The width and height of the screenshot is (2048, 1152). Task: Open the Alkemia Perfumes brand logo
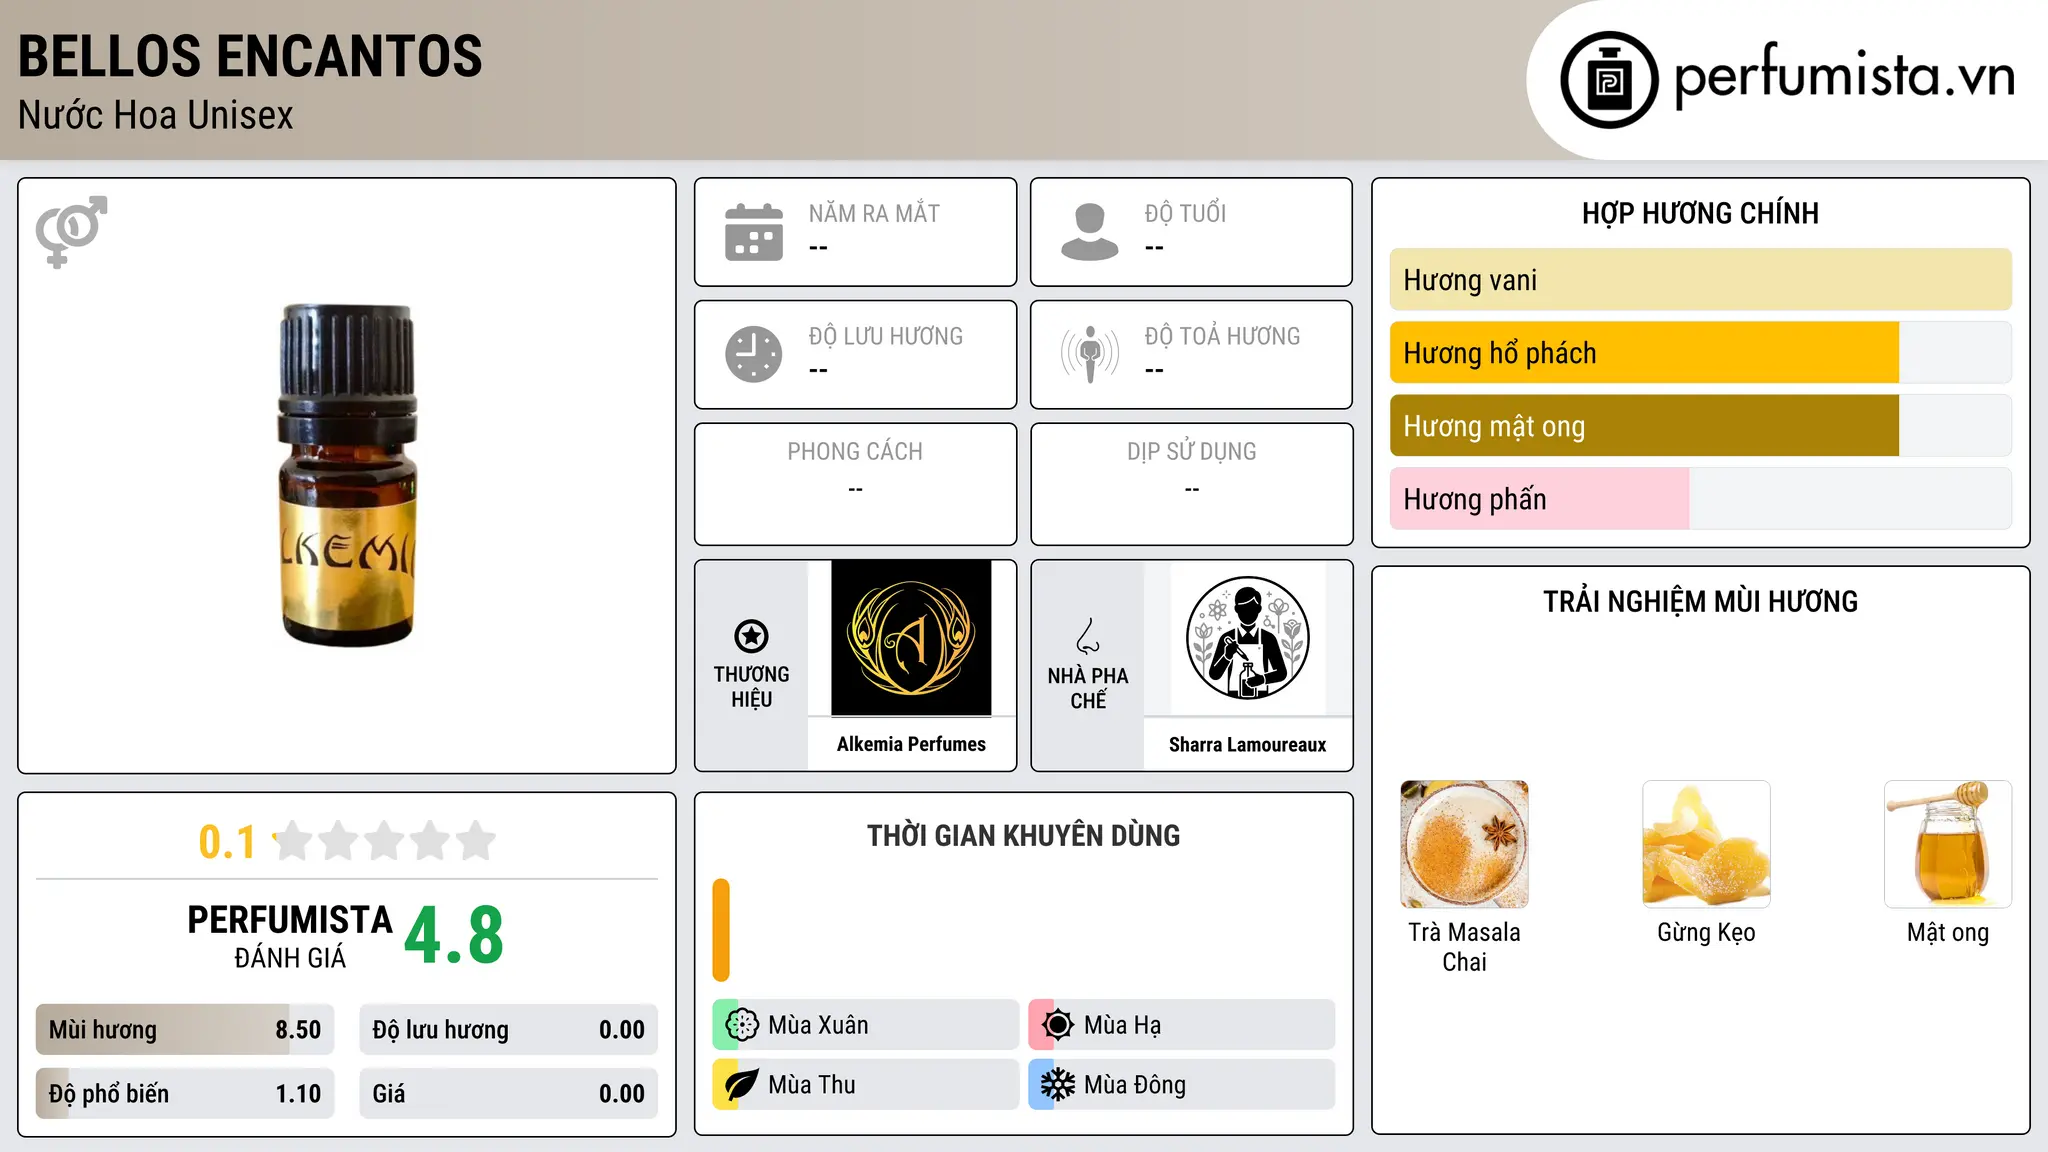911,638
